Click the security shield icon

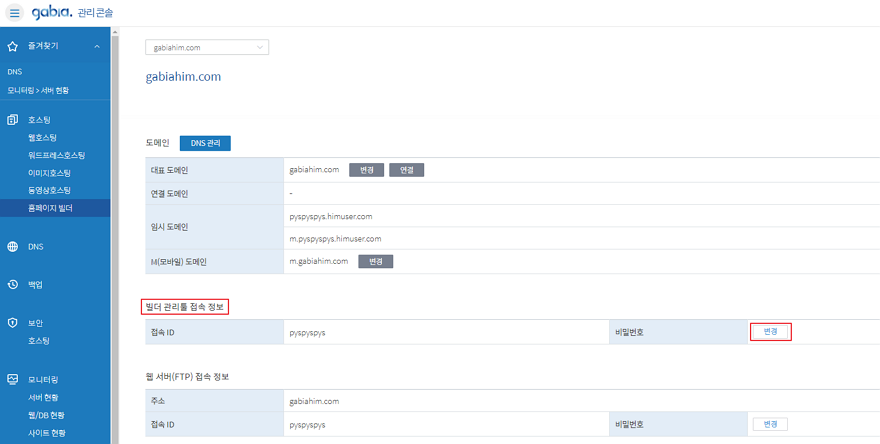(x=13, y=323)
